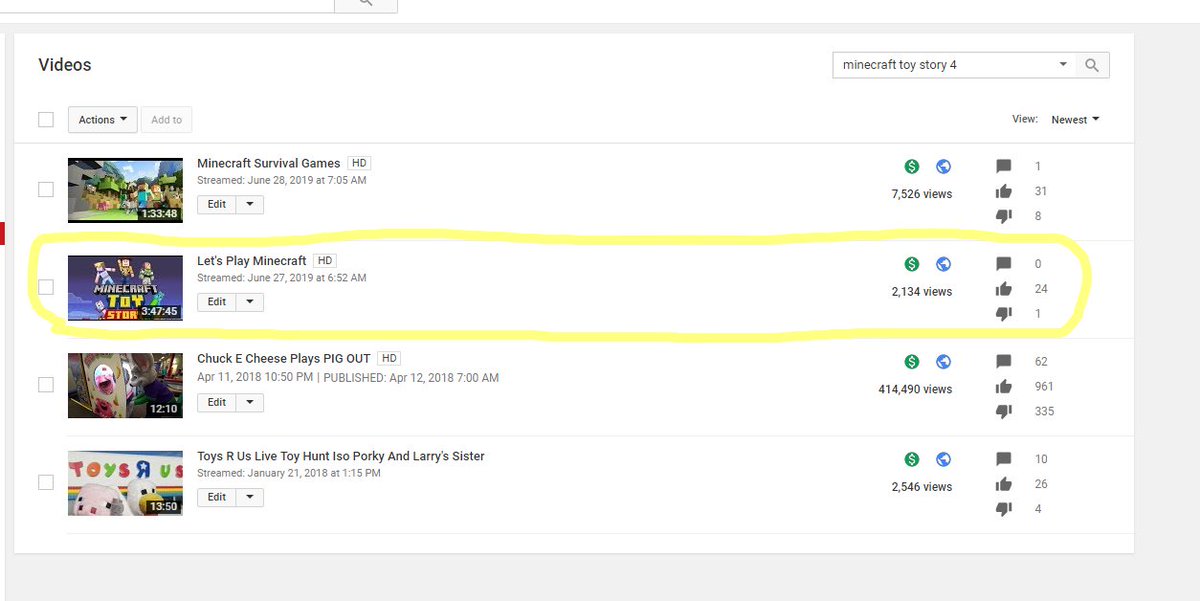Screen dimensions: 1200x601
Task: Expand Edit arrow for Chuck E Cheese video
Action: (250, 403)
